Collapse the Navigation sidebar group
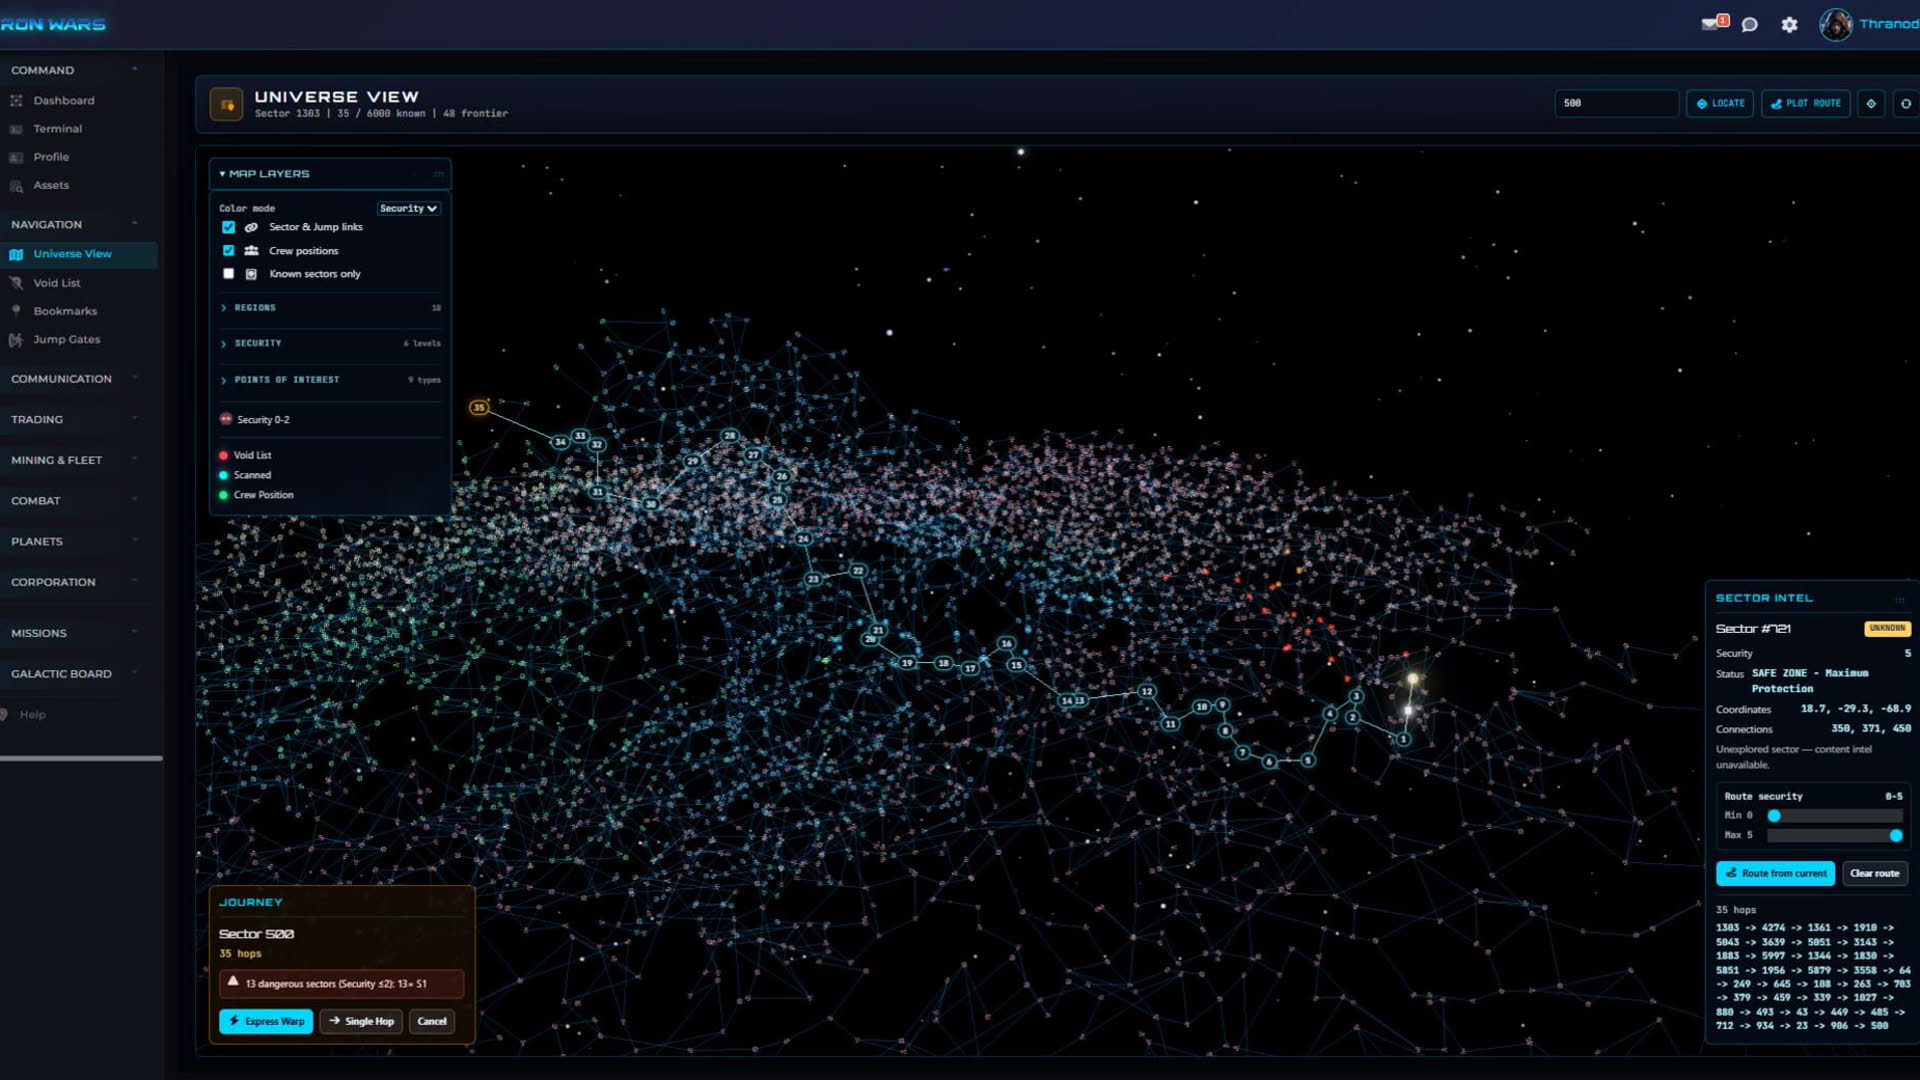1920x1080 pixels. (x=75, y=224)
